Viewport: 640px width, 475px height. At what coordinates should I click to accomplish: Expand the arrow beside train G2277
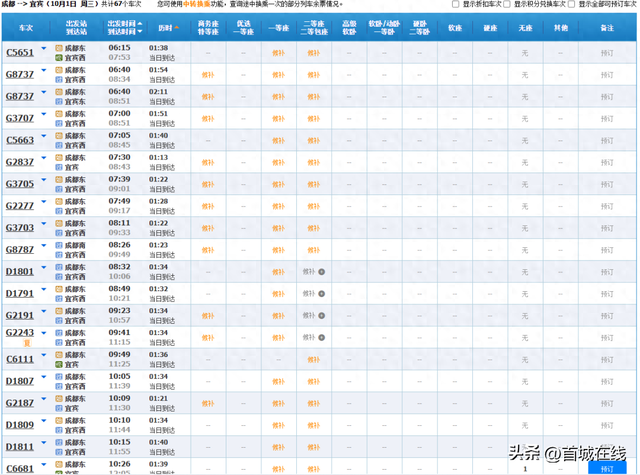coord(44,202)
